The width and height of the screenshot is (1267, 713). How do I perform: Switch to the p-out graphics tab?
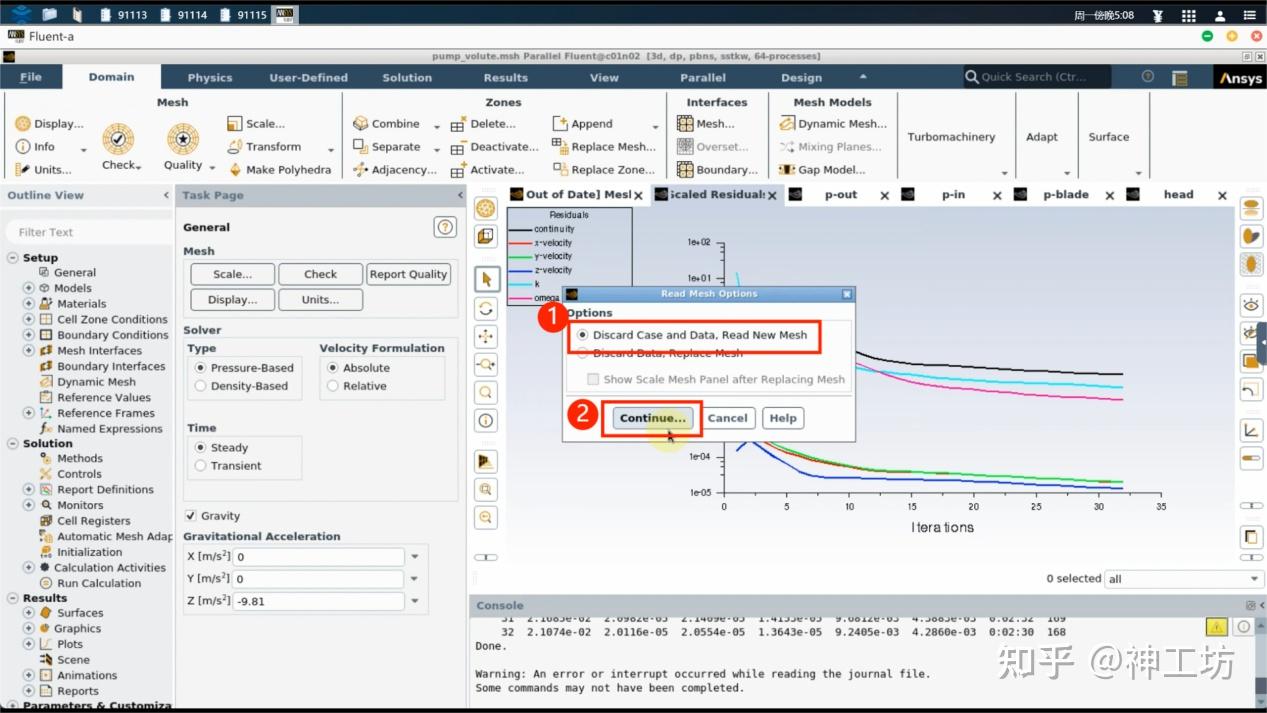point(841,195)
